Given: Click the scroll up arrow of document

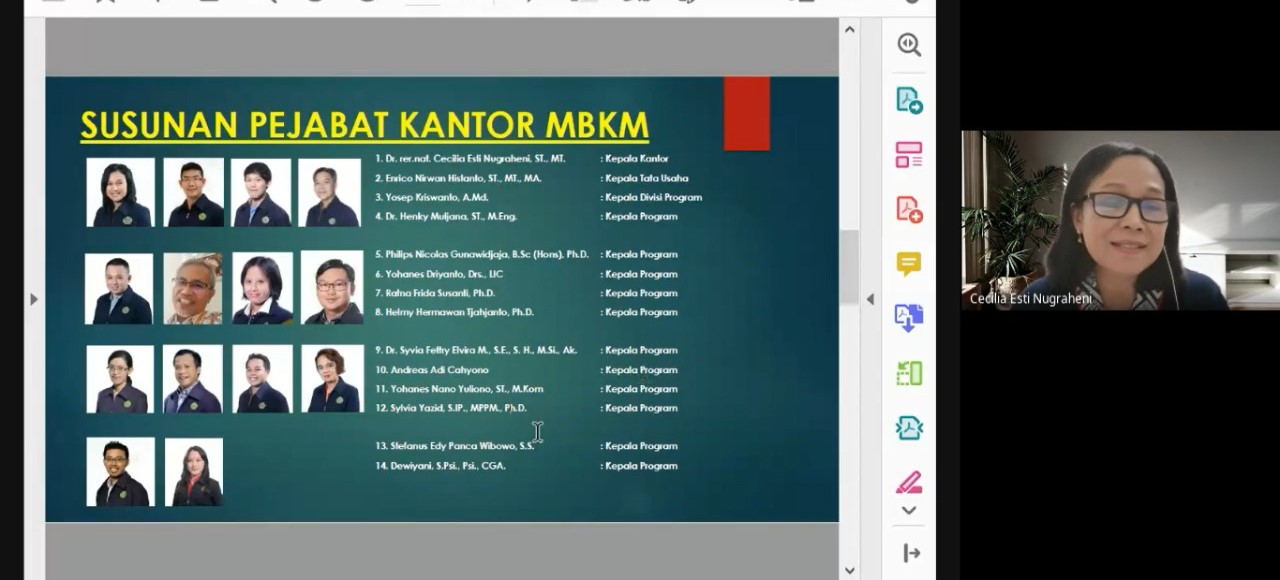Looking at the screenshot, I should [849, 30].
